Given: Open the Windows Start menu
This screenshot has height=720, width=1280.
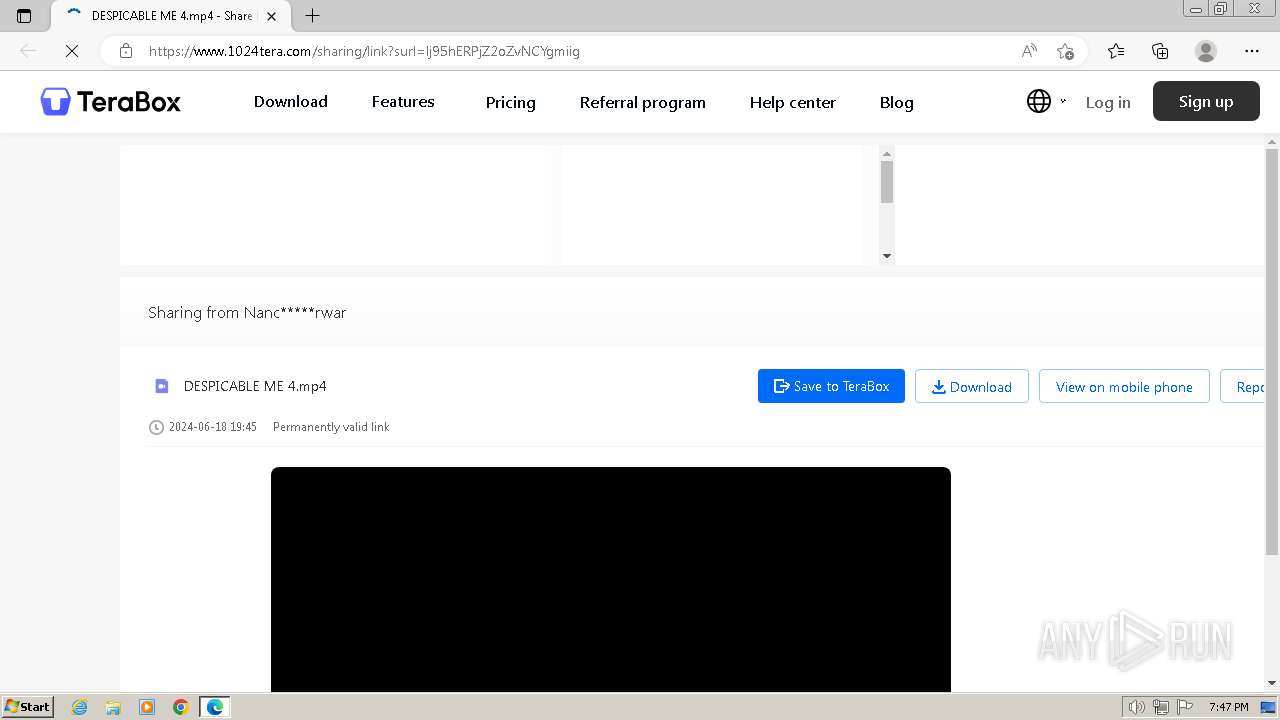Looking at the screenshot, I should point(28,707).
